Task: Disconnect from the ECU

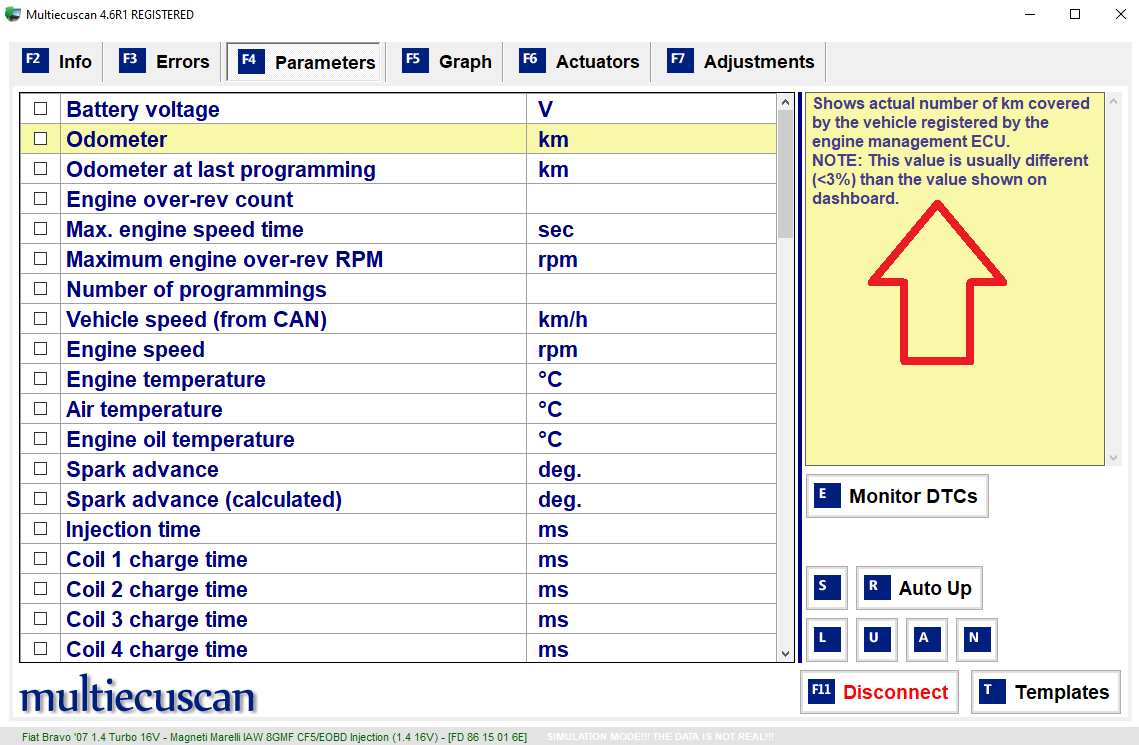Action: tap(879, 692)
